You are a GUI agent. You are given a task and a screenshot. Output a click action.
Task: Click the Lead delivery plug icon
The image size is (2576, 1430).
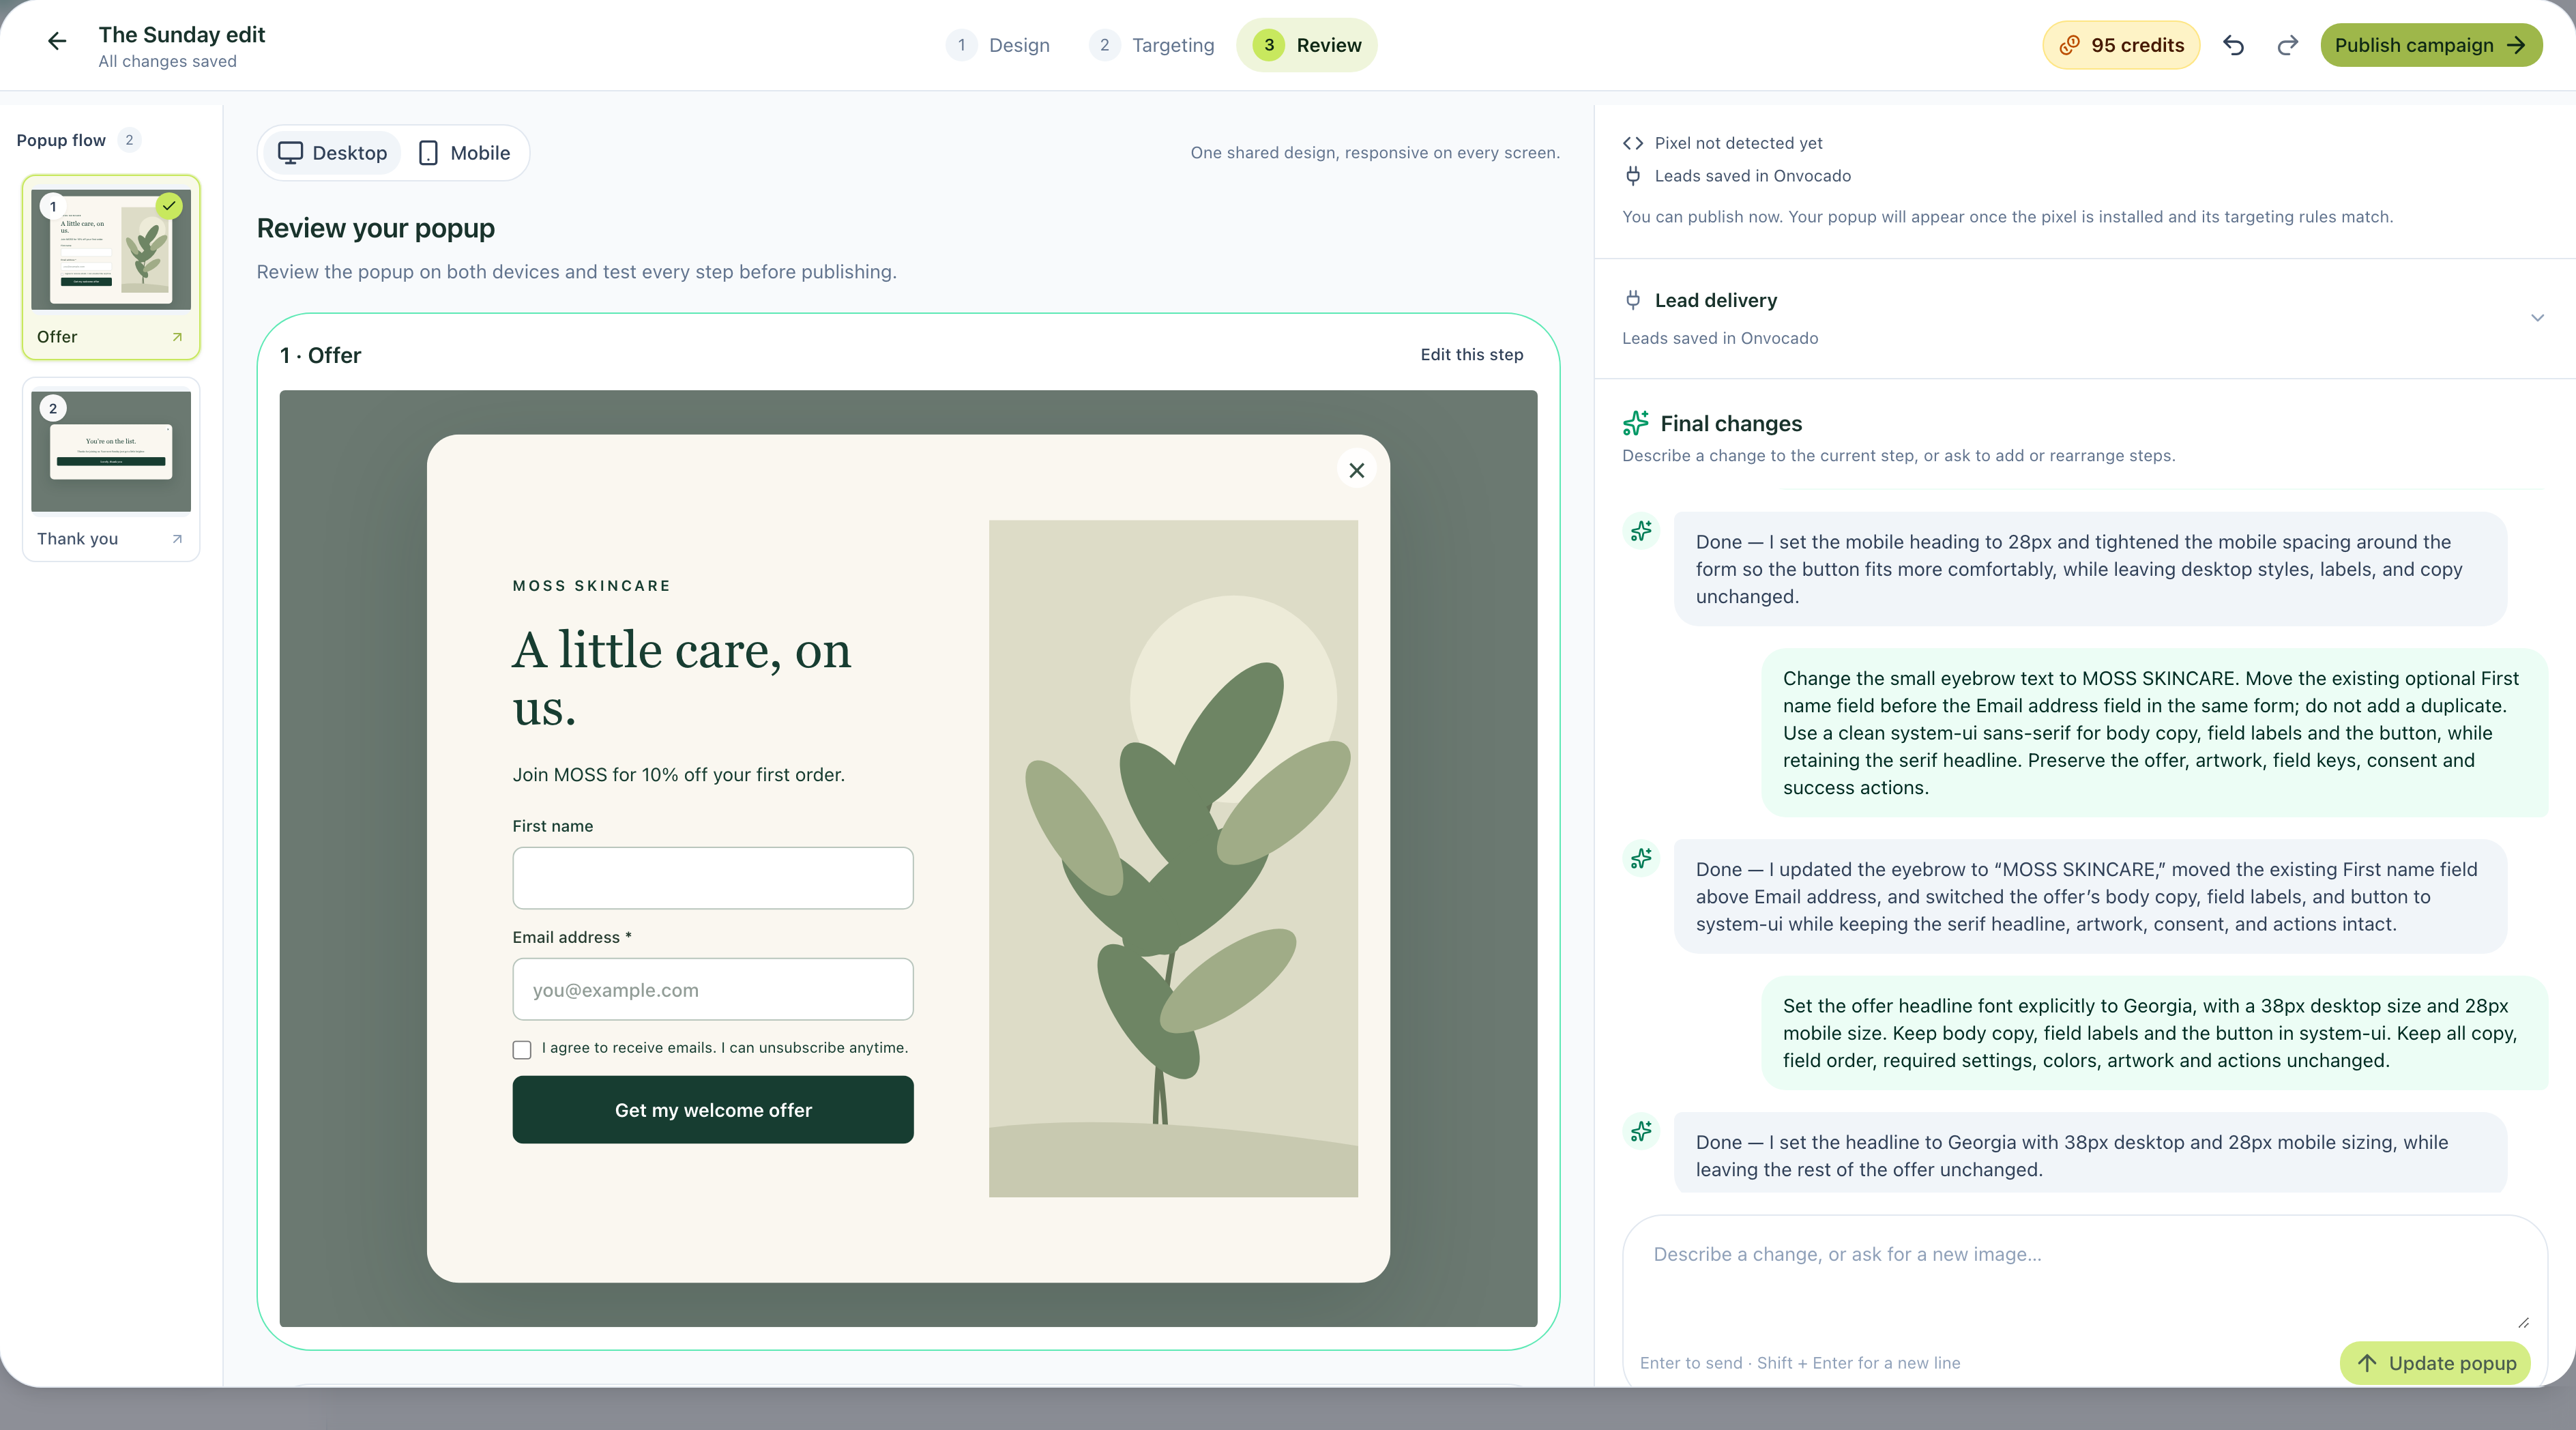click(x=1633, y=300)
